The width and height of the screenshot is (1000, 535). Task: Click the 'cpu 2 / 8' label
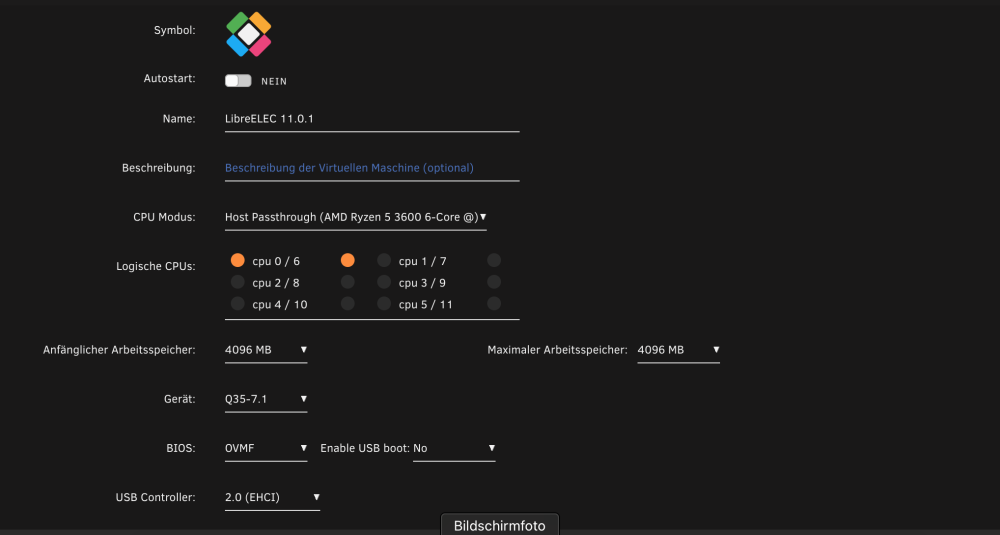point(276,283)
